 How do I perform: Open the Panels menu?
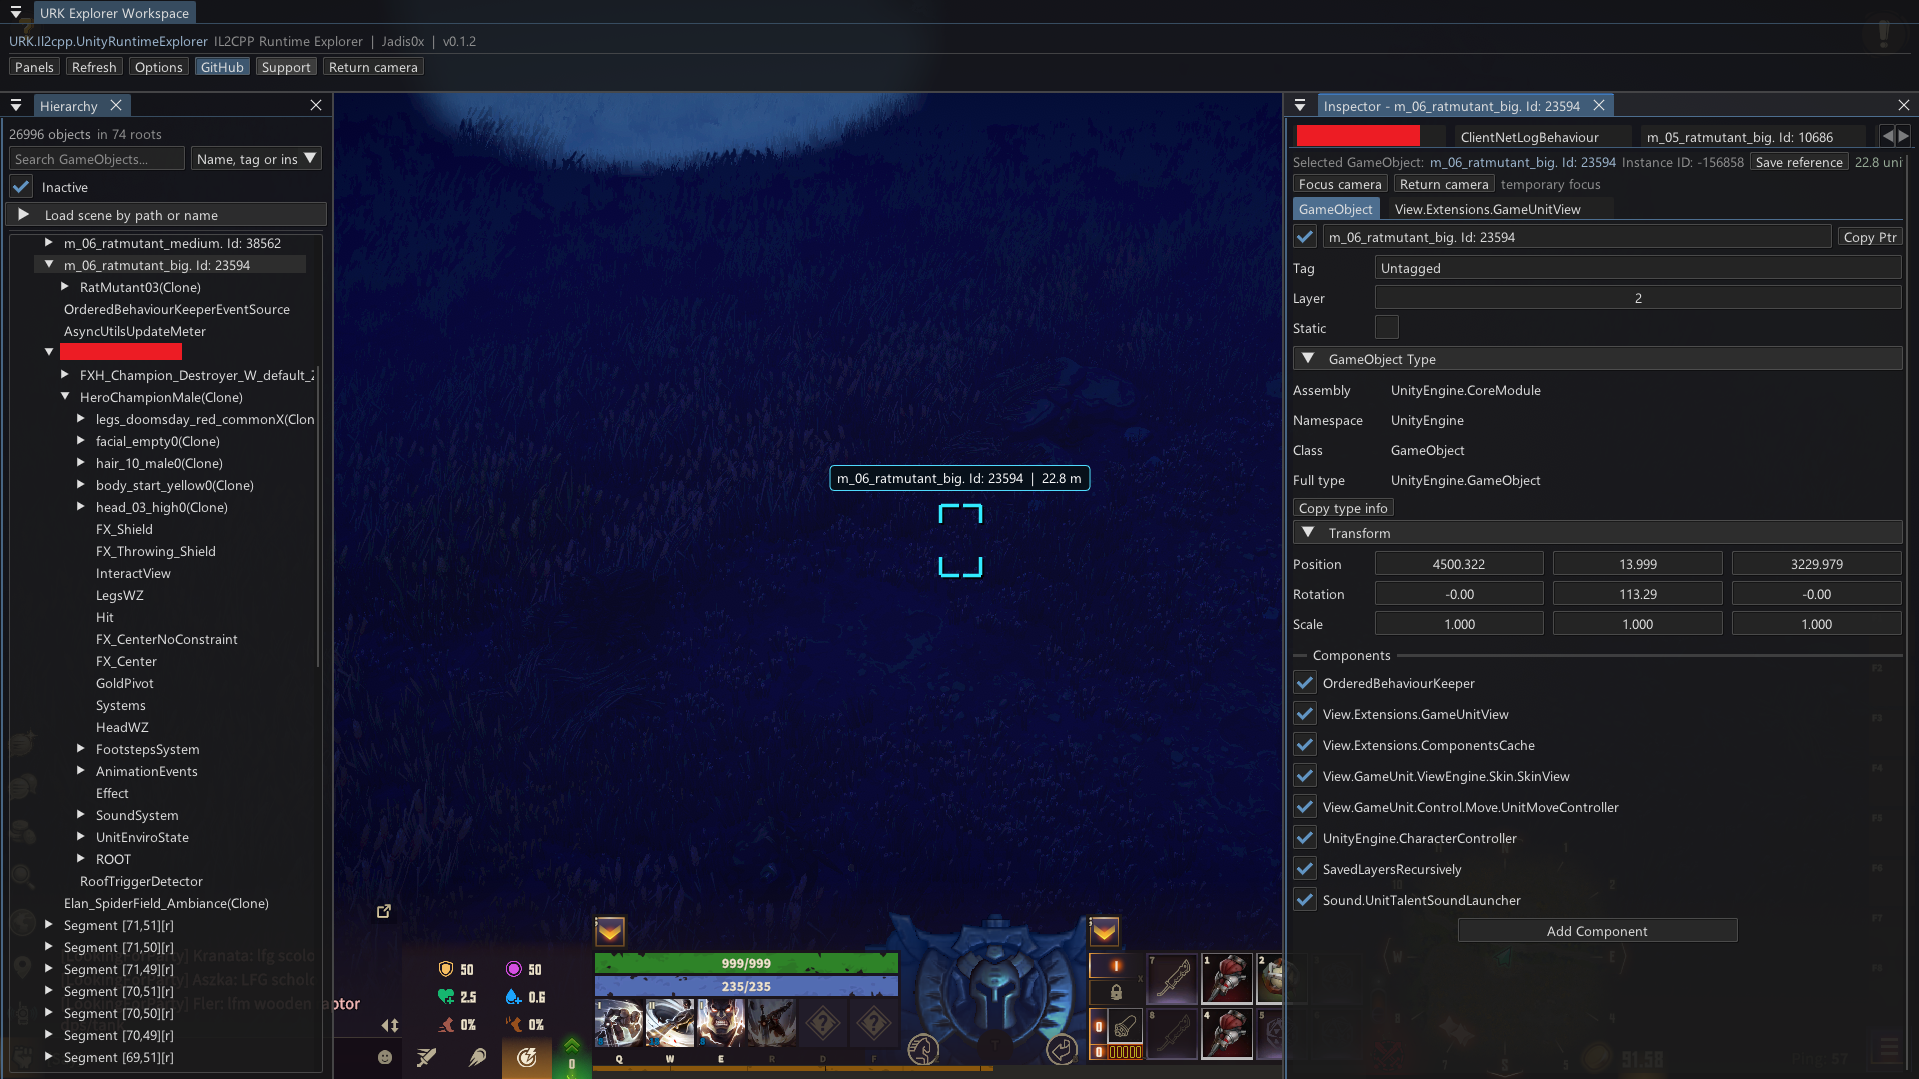tap(34, 67)
